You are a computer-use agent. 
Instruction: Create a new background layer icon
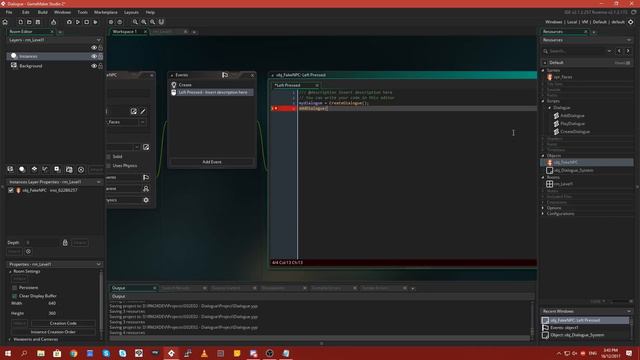click(10, 169)
